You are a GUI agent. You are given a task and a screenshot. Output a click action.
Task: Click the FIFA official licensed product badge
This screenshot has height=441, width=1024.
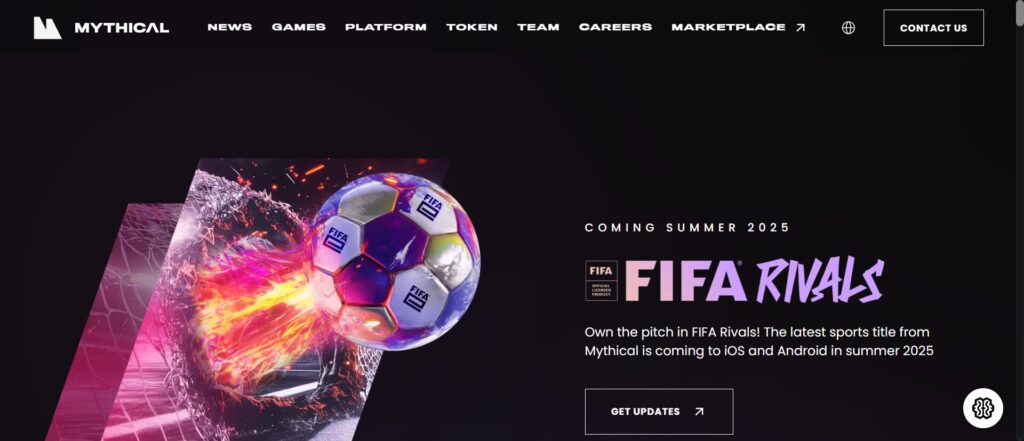click(x=601, y=280)
